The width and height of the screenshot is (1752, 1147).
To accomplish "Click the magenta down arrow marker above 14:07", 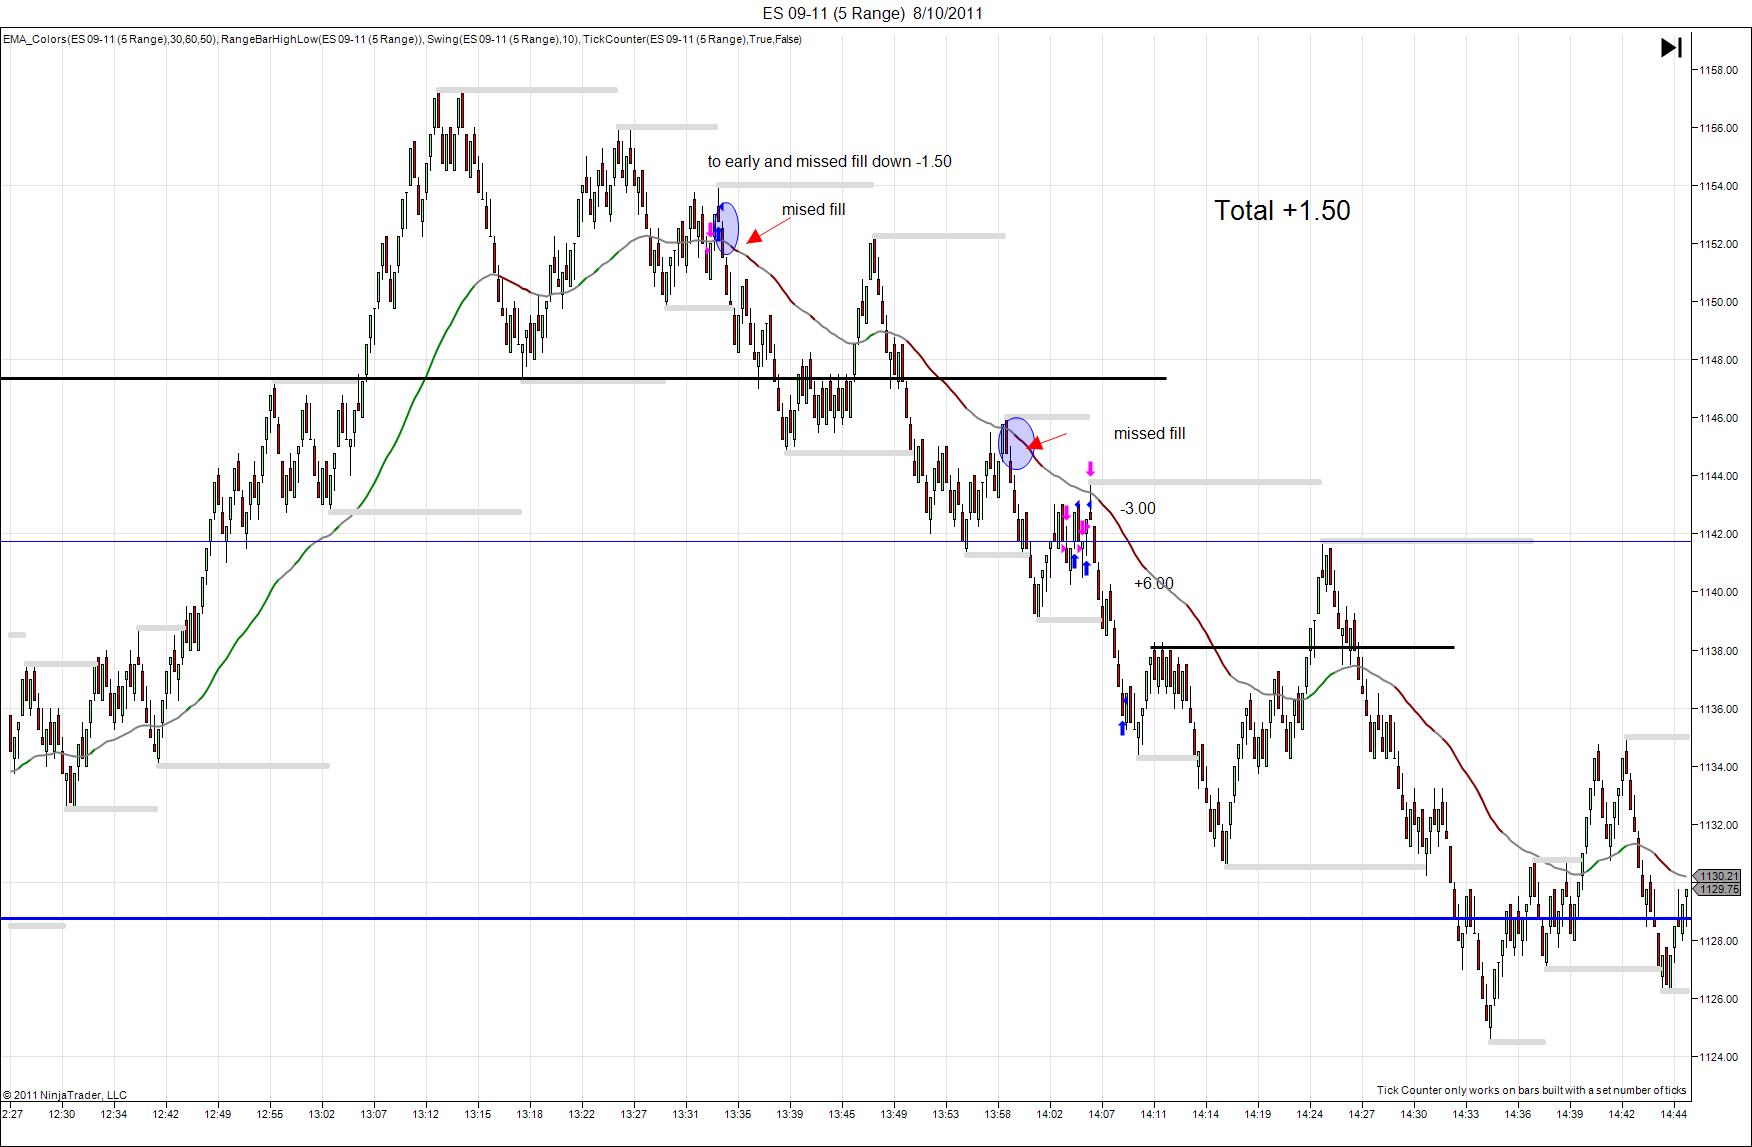I will [1091, 468].
